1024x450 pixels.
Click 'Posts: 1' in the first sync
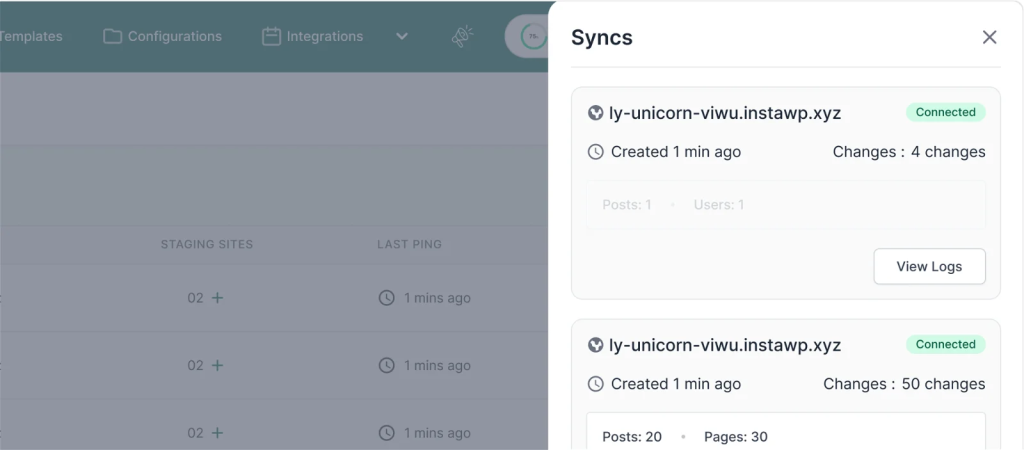click(627, 205)
